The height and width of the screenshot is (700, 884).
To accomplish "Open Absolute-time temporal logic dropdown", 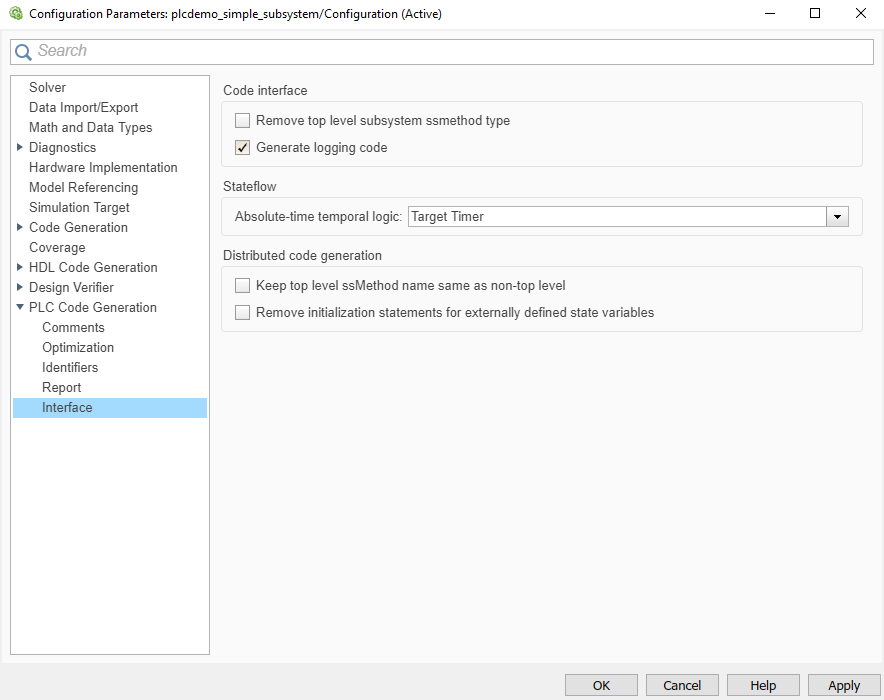I will (x=837, y=217).
